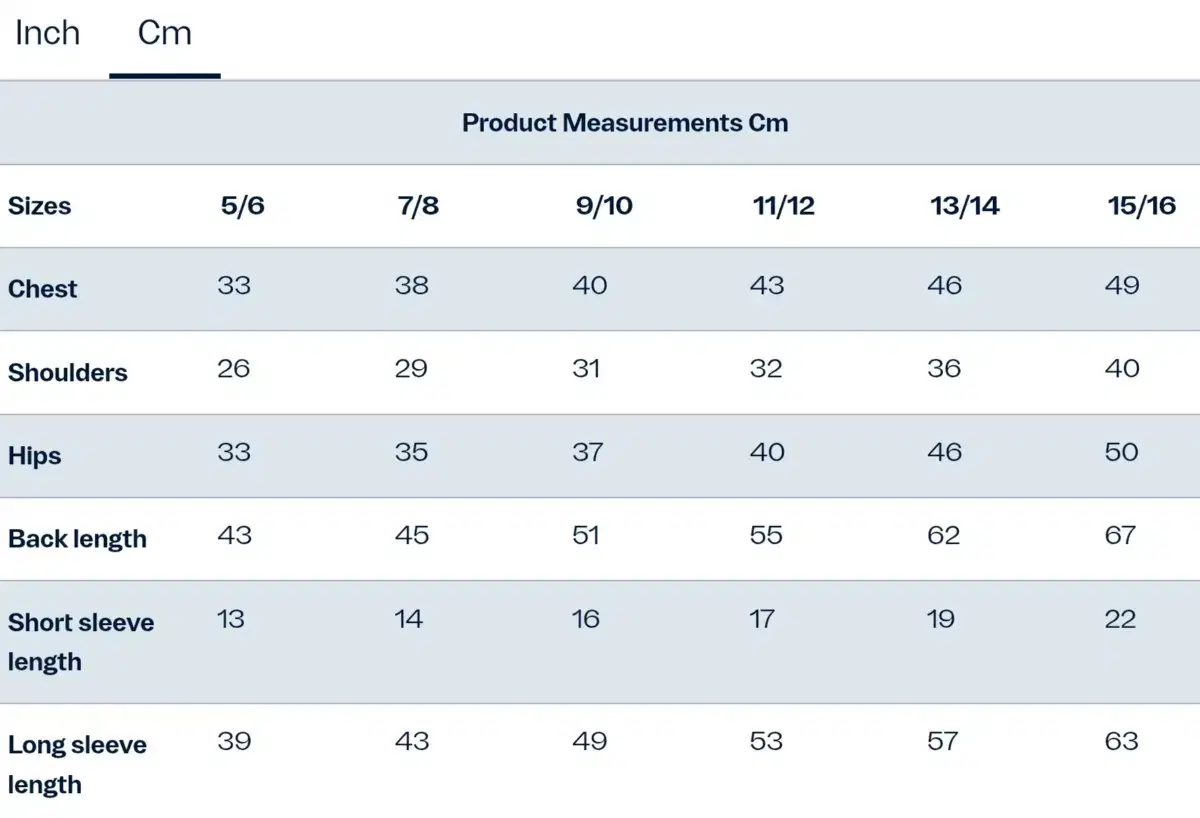Screen dimensions: 1200x818
Task: Click back length value 51 for 9/10
Action: [586, 535]
